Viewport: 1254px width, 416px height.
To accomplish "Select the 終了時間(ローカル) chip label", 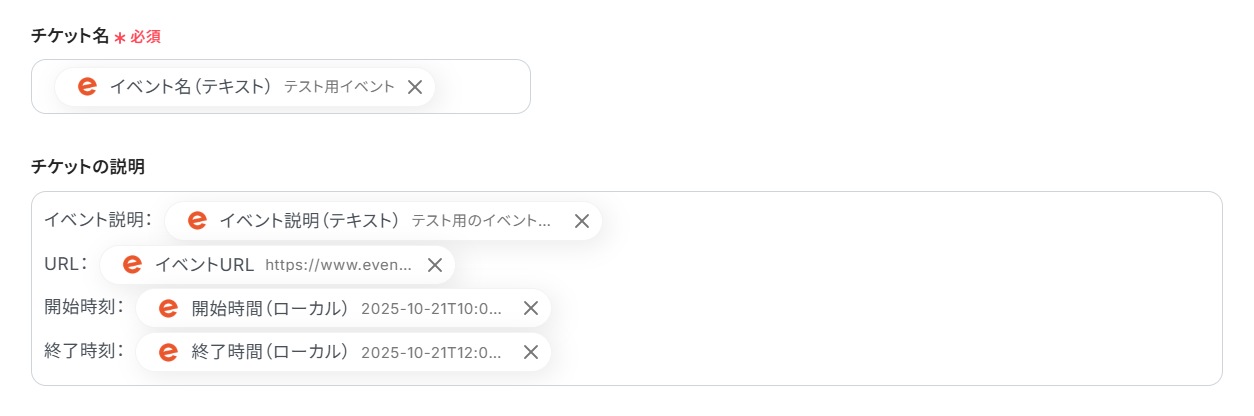I will pos(270,352).
